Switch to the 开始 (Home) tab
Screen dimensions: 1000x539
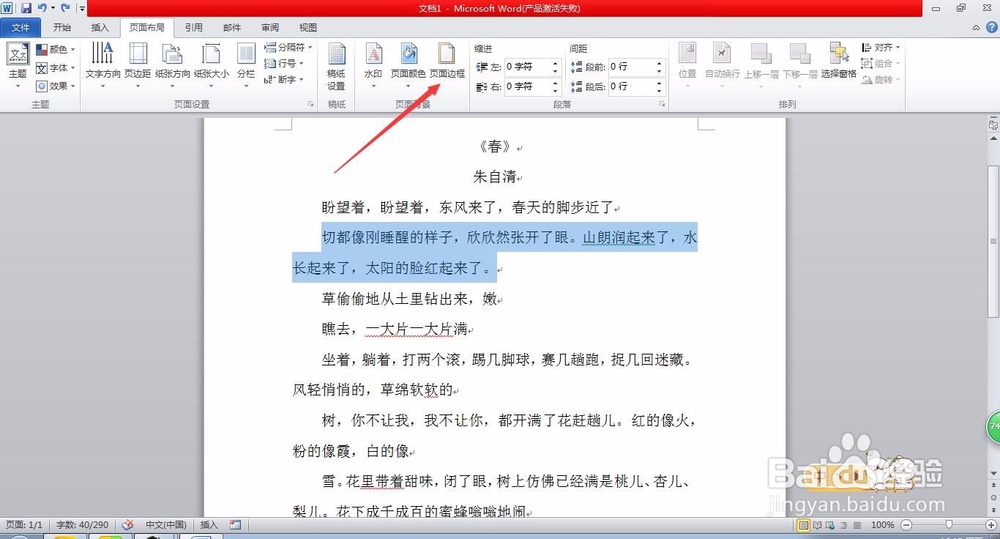click(62, 27)
